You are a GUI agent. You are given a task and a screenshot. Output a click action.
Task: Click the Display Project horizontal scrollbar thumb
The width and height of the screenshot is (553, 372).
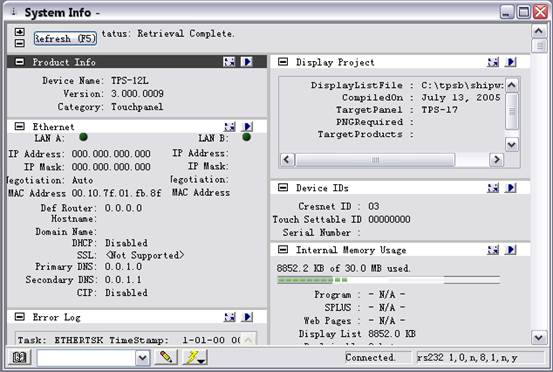pyautogui.click(x=375, y=160)
